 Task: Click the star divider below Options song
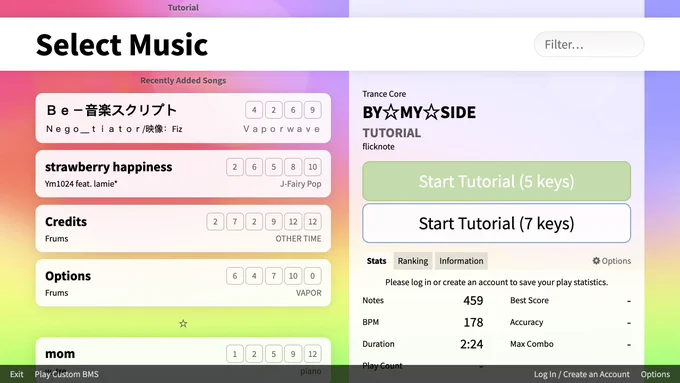coord(183,324)
